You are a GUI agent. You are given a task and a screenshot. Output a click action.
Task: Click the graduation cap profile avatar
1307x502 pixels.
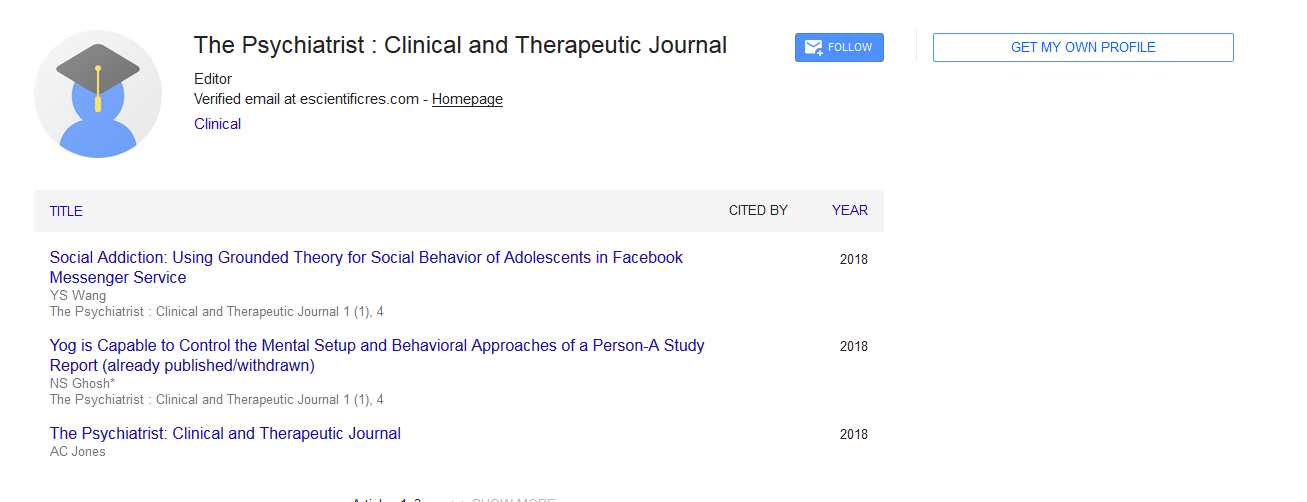(98, 94)
